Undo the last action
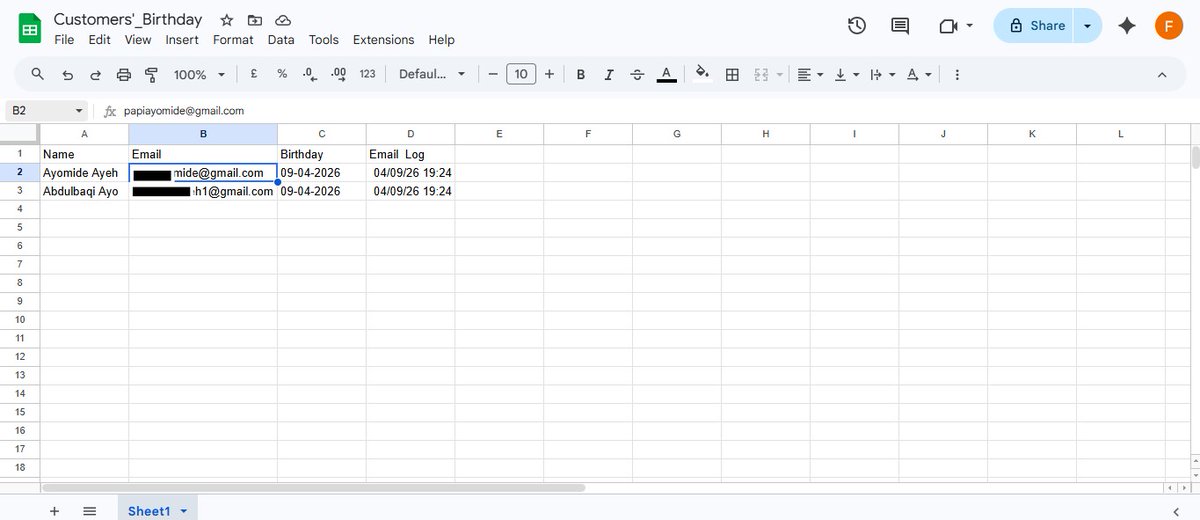The width and height of the screenshot is (1200, 520). point(67,74)
